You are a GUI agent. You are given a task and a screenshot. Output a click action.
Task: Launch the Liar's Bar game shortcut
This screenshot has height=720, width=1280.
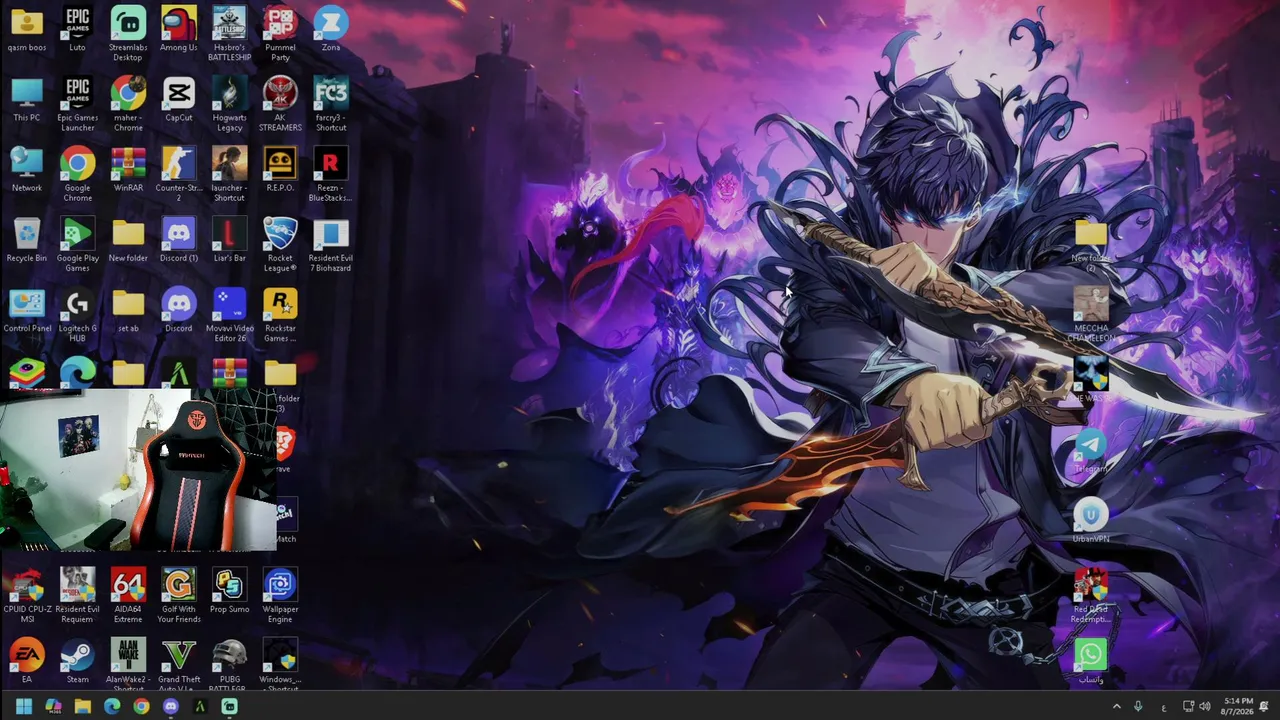tap(229, 240)
